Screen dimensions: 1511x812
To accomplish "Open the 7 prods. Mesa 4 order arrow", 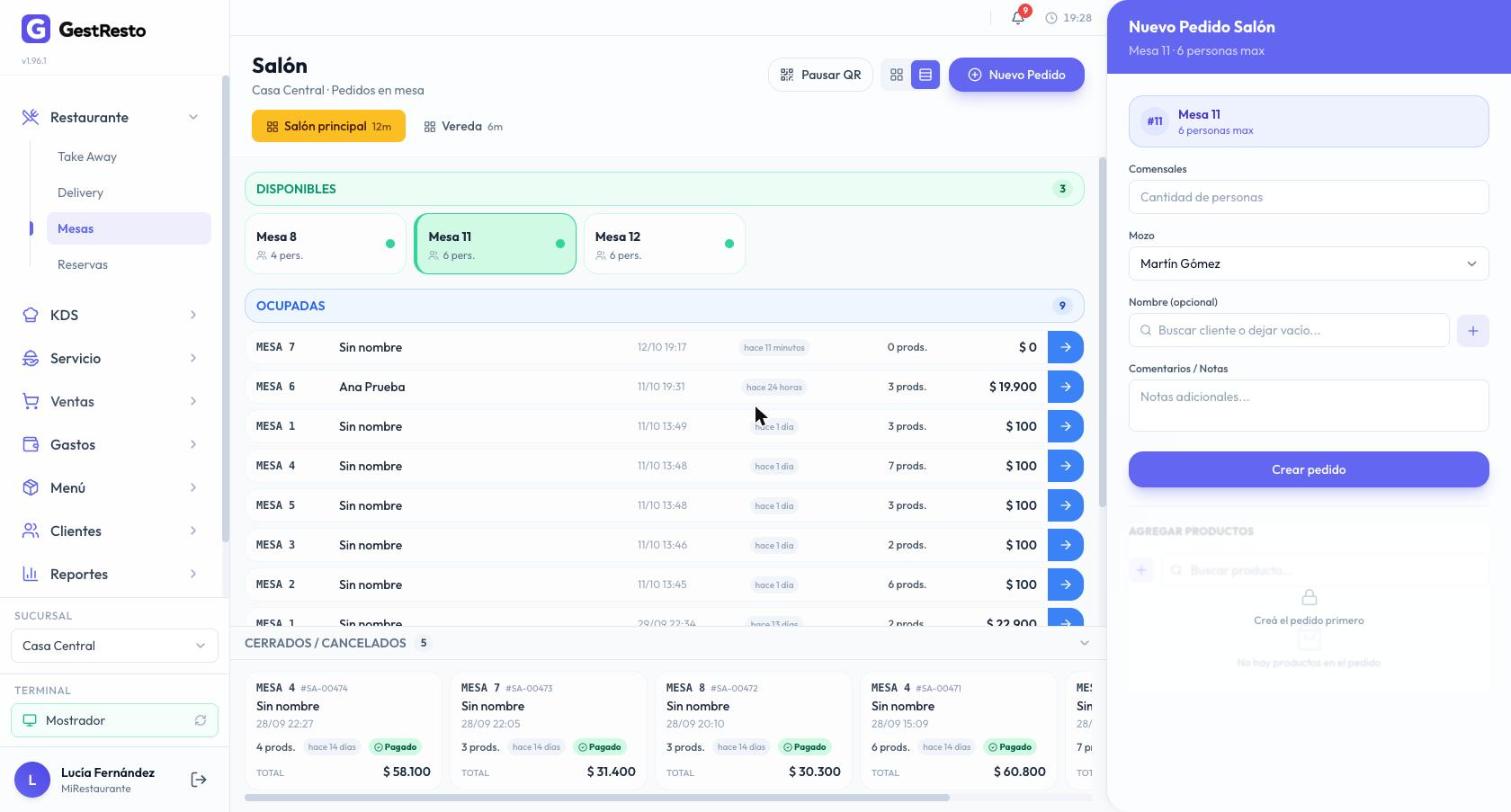I will tap(1065, 466).
